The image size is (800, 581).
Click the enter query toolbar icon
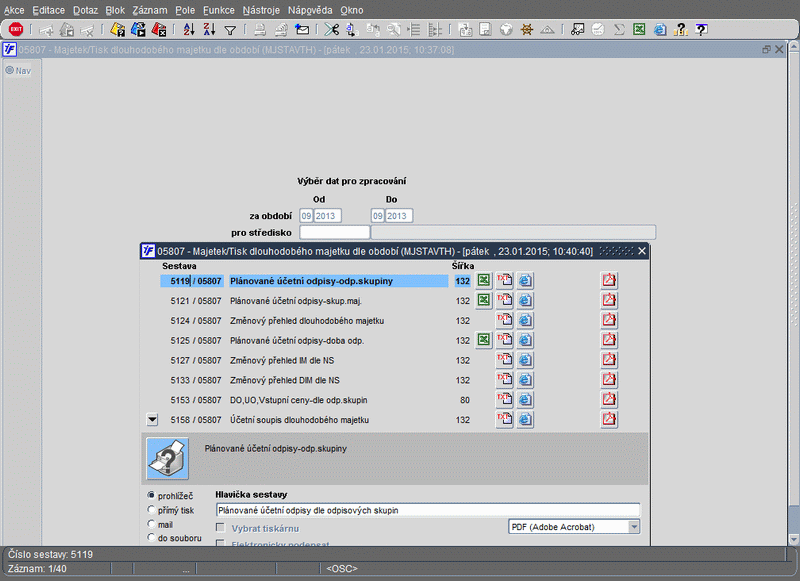click(x=117, y=30)
